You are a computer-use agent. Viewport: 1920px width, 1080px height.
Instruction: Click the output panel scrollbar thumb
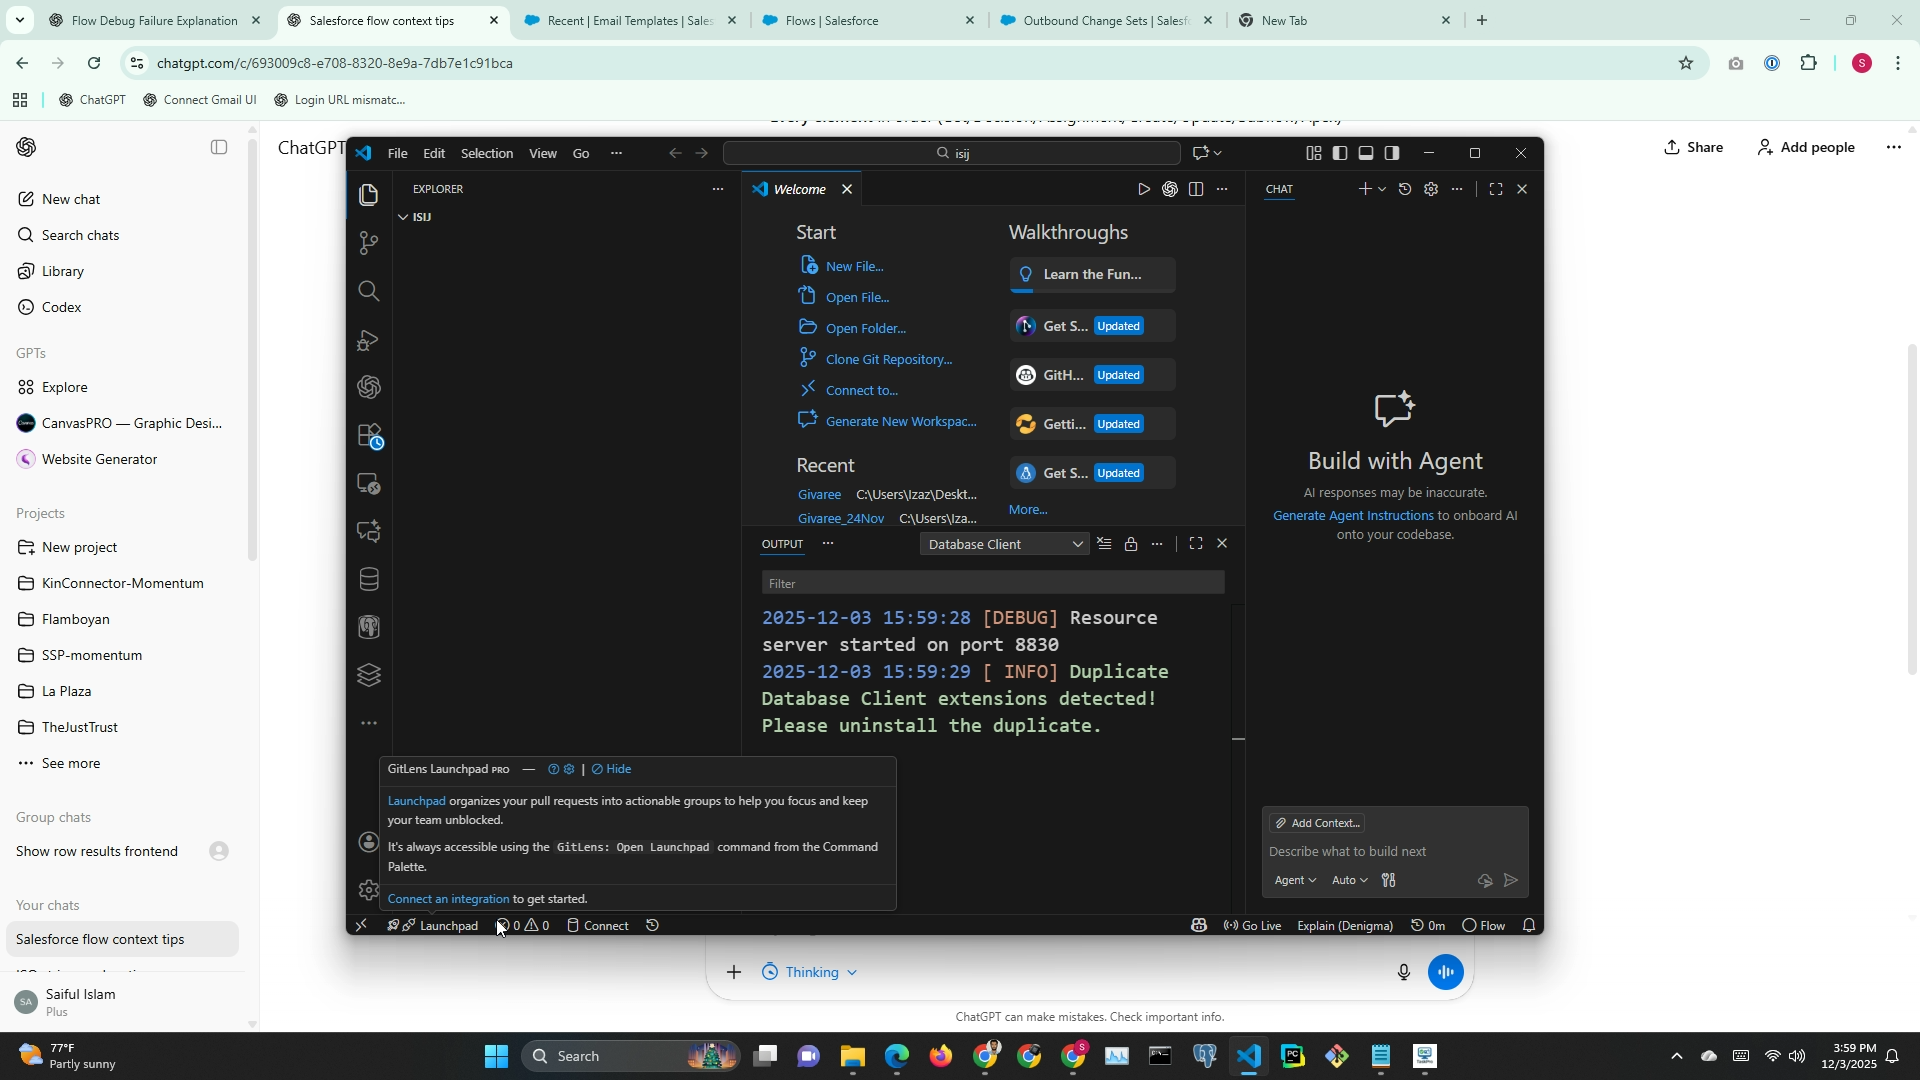[x=1238, y=738]
